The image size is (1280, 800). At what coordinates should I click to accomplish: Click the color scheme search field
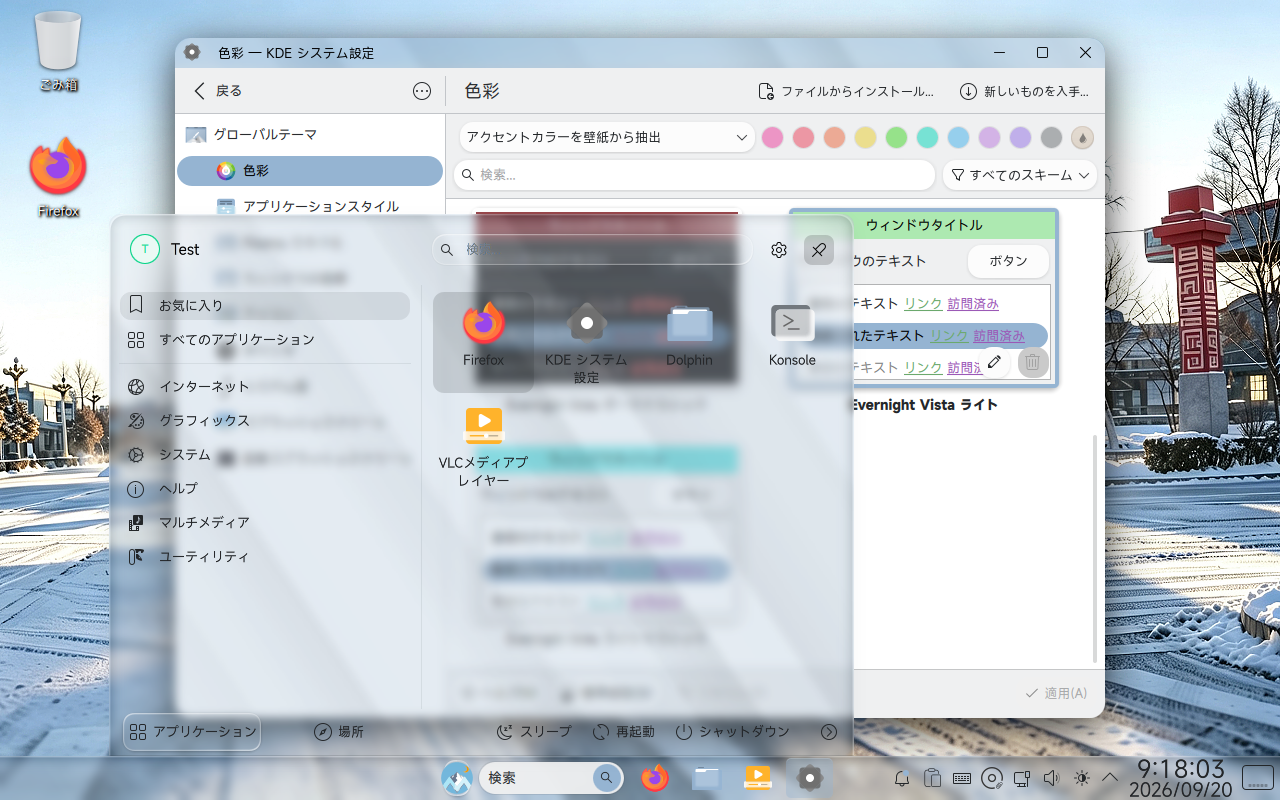click(x=695, y=175)
